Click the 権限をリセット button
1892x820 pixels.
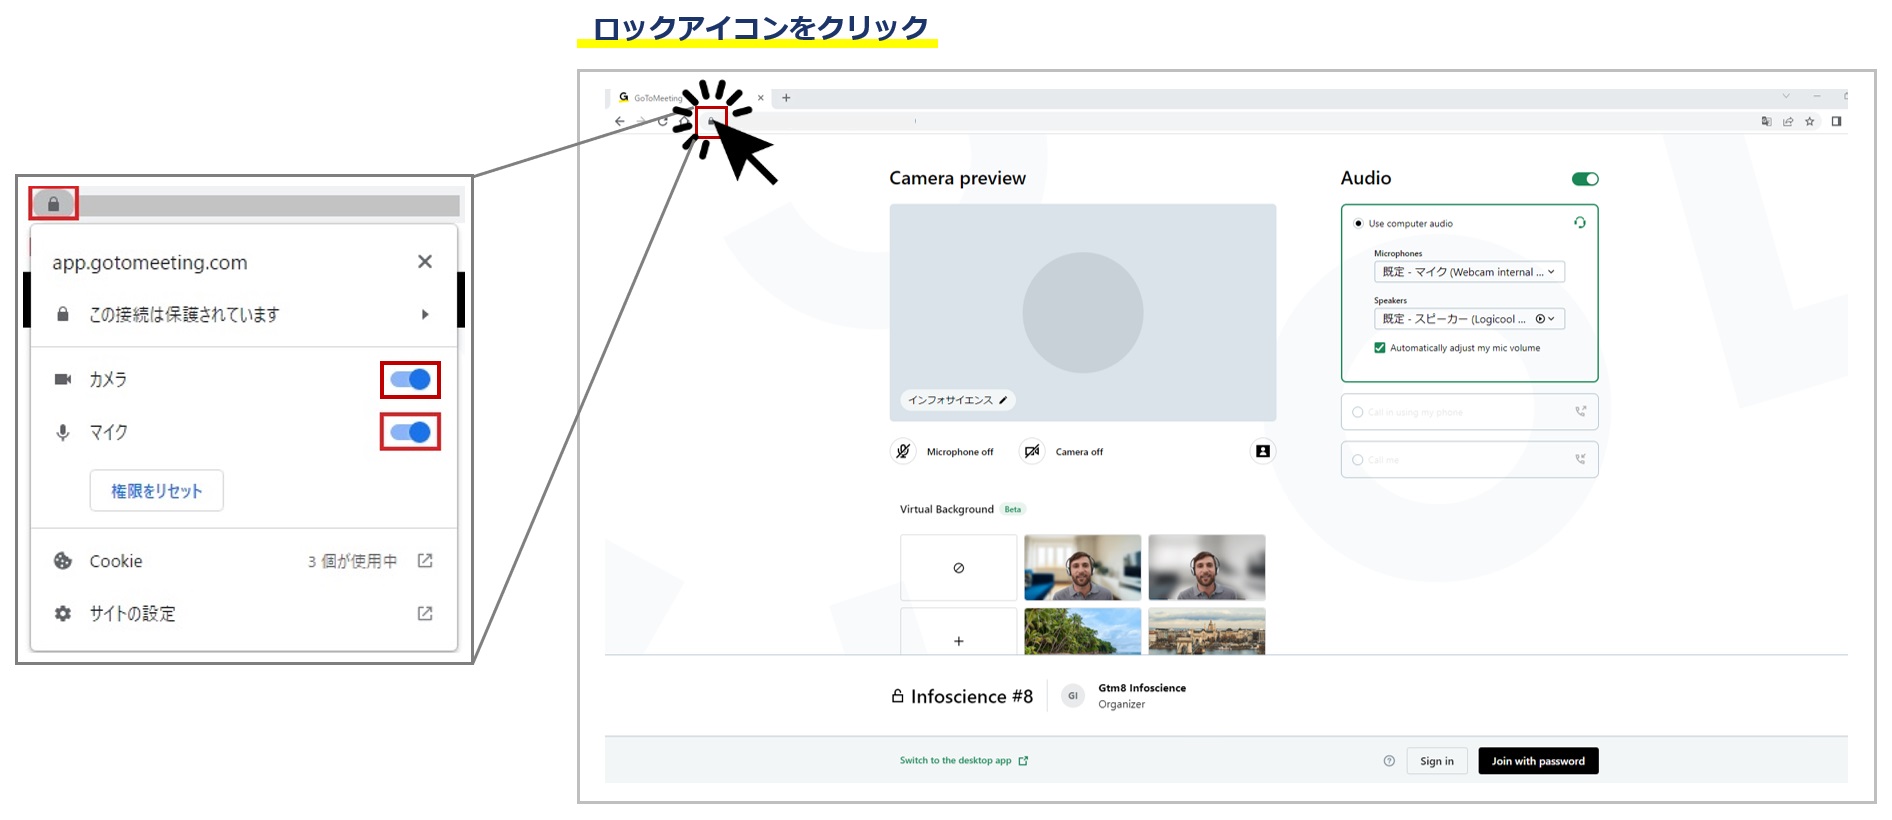coord(157,490)
